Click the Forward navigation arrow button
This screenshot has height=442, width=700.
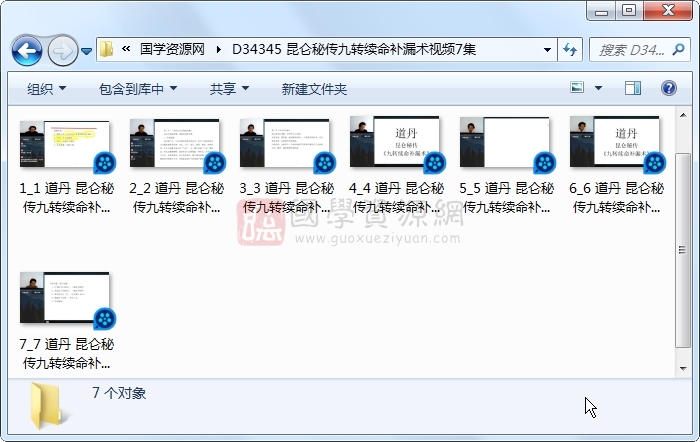click(62, 49)
